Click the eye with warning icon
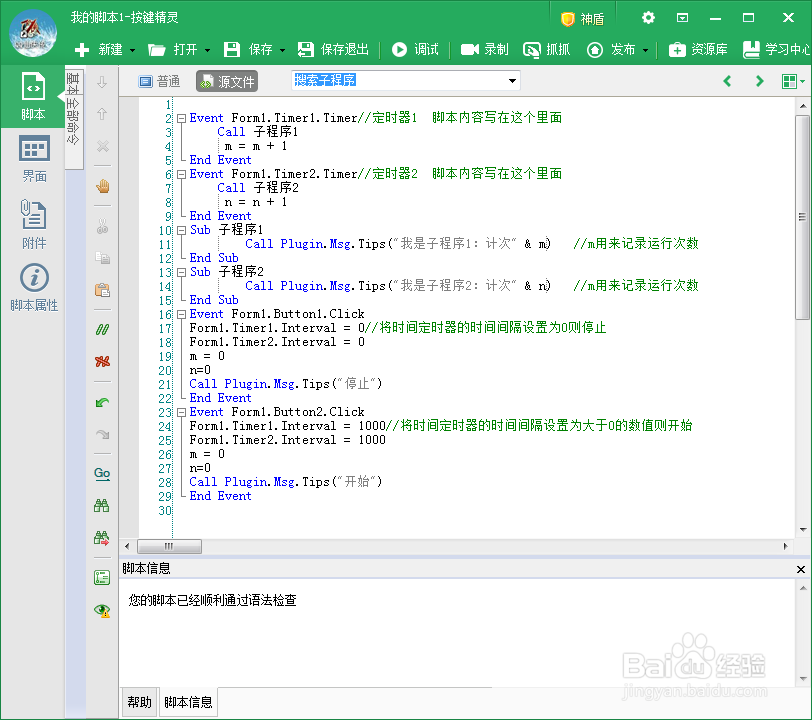This screenshot has width=812, height=720. tap(102, 610)
